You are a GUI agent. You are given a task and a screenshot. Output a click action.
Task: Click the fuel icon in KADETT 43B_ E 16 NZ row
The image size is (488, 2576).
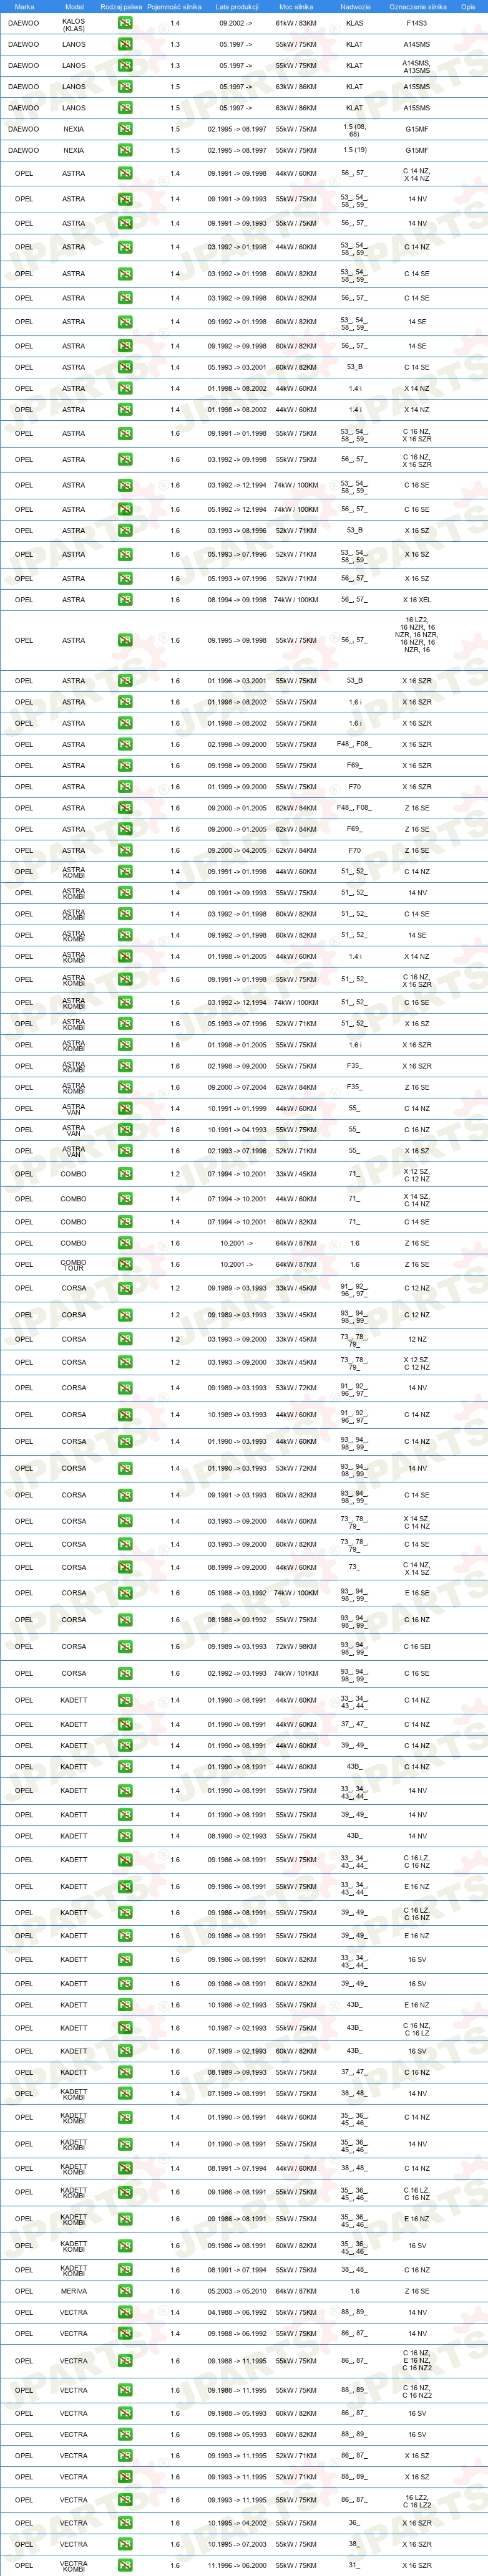(125, 2005)
